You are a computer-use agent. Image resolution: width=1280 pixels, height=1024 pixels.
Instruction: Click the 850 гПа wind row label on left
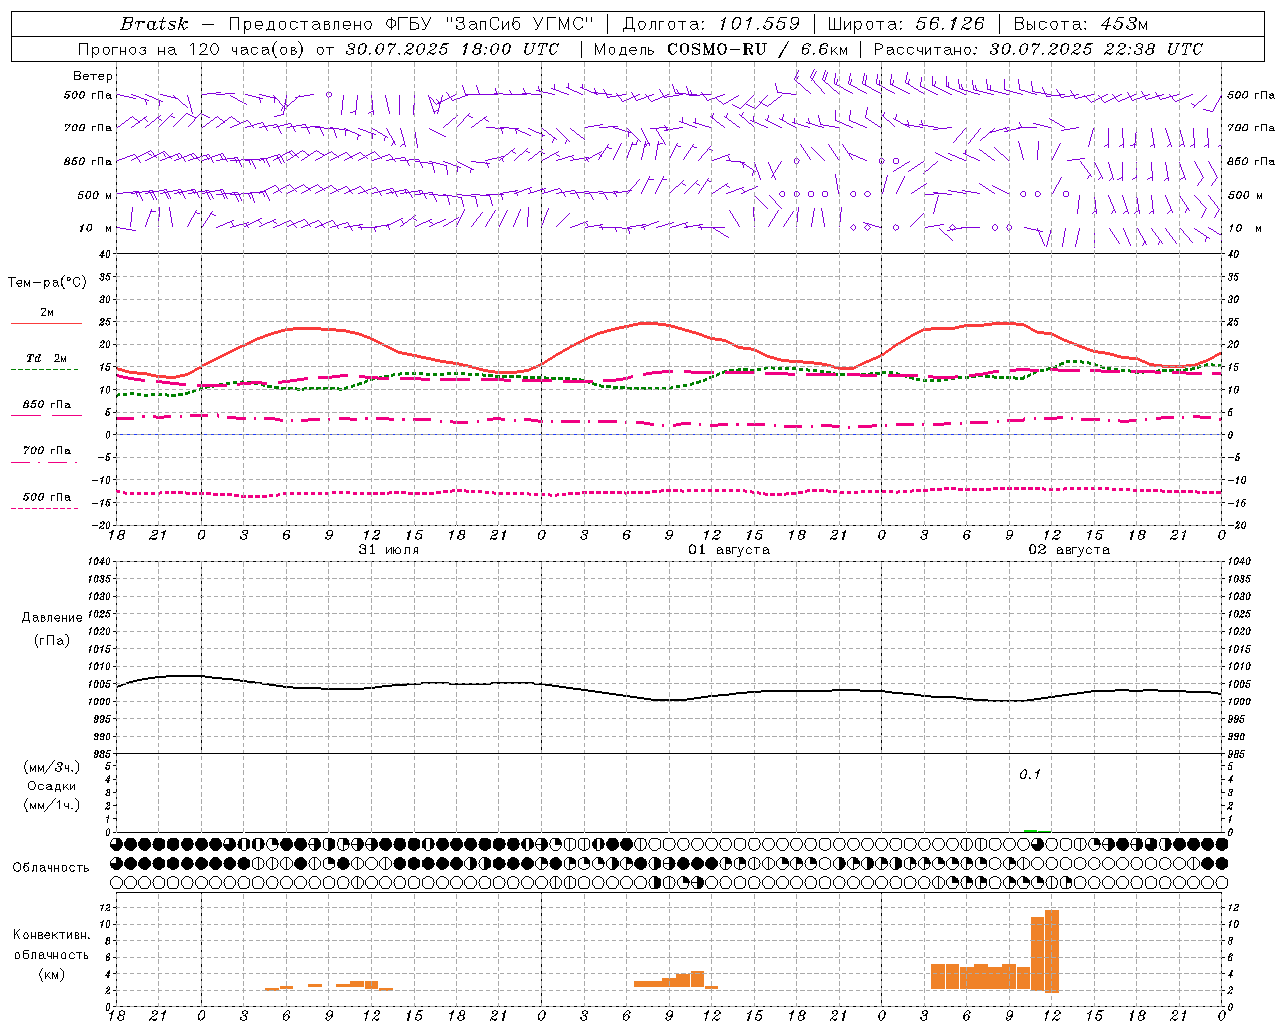click(x=88, y=161)
